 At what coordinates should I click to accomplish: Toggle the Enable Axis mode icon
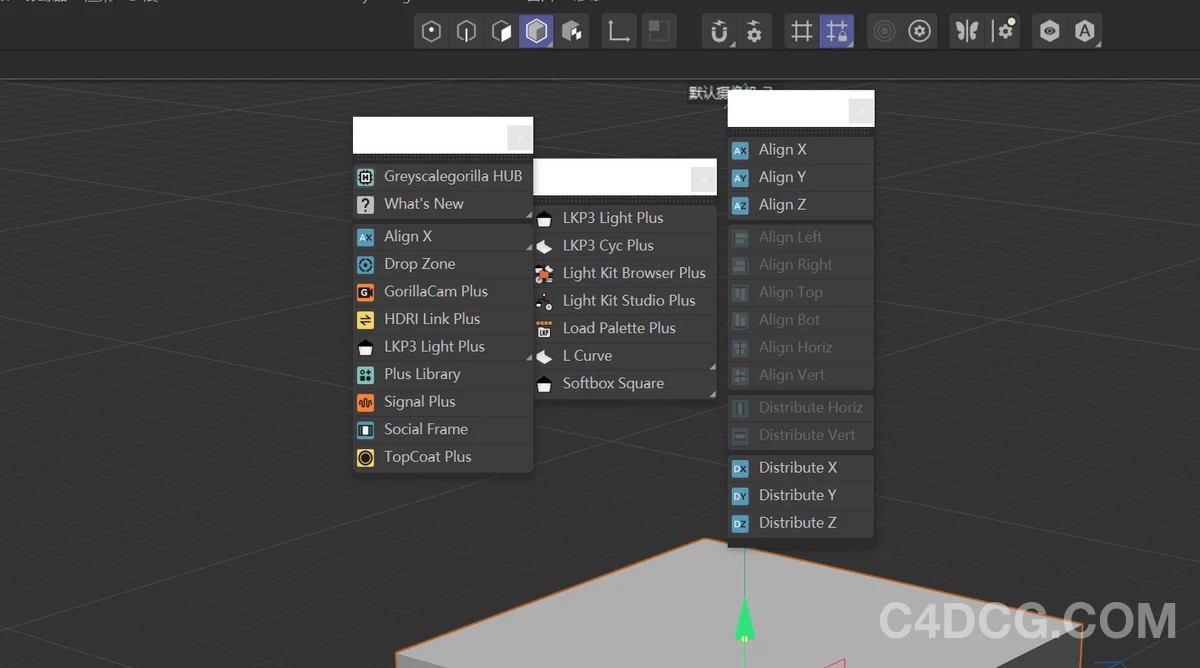coord(619,32)
